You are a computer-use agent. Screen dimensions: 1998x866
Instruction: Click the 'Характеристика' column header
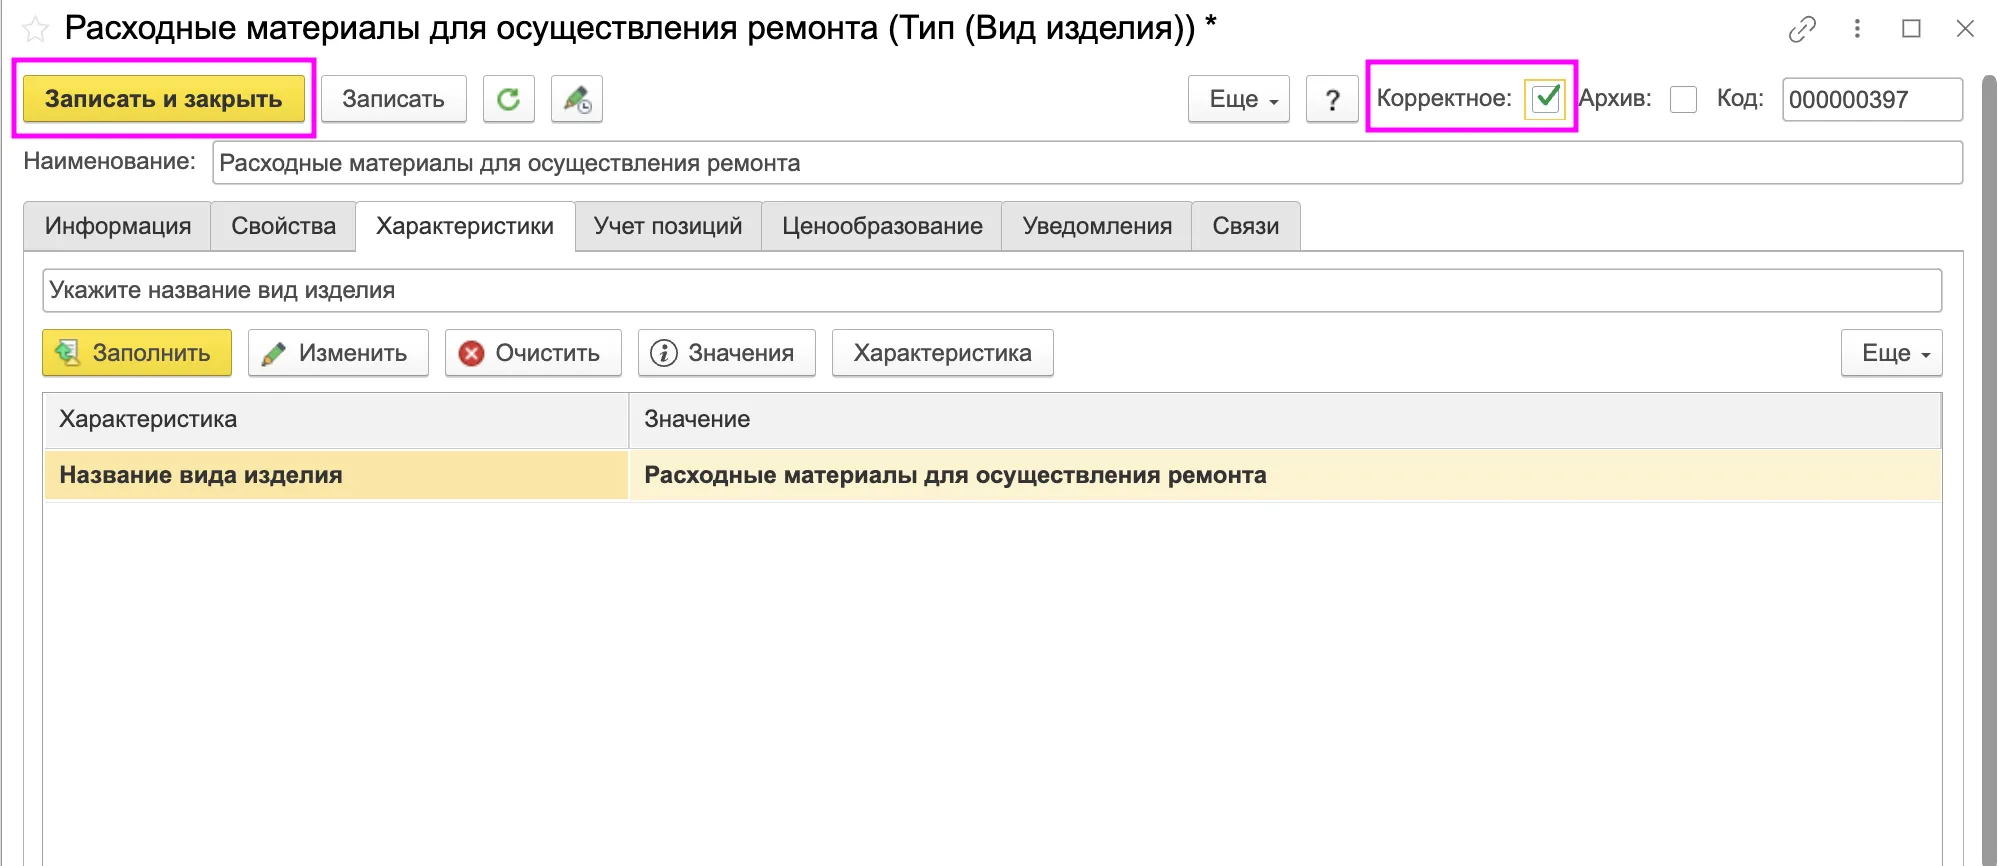tap(336, 419)
